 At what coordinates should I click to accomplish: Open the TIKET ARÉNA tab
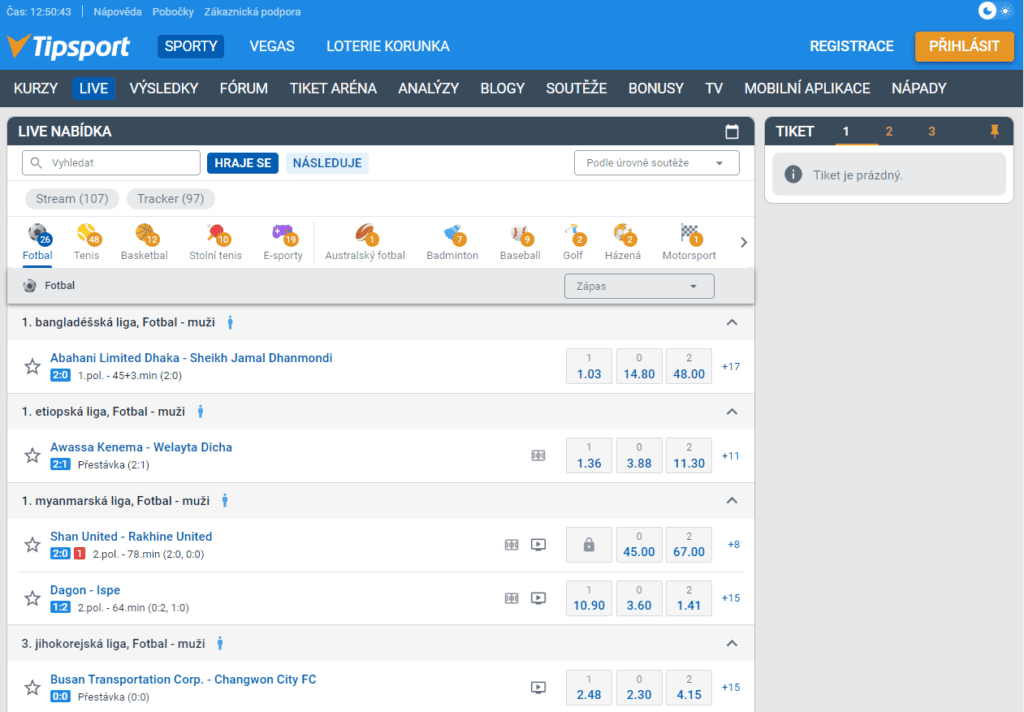(x=333, y=88)
